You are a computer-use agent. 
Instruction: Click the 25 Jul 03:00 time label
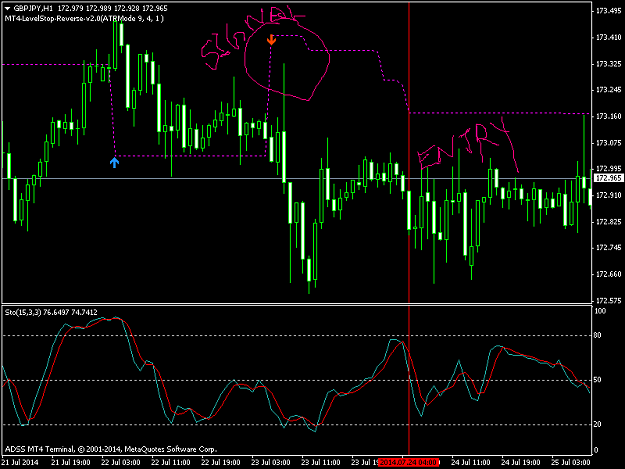click(x=570, y=463)
